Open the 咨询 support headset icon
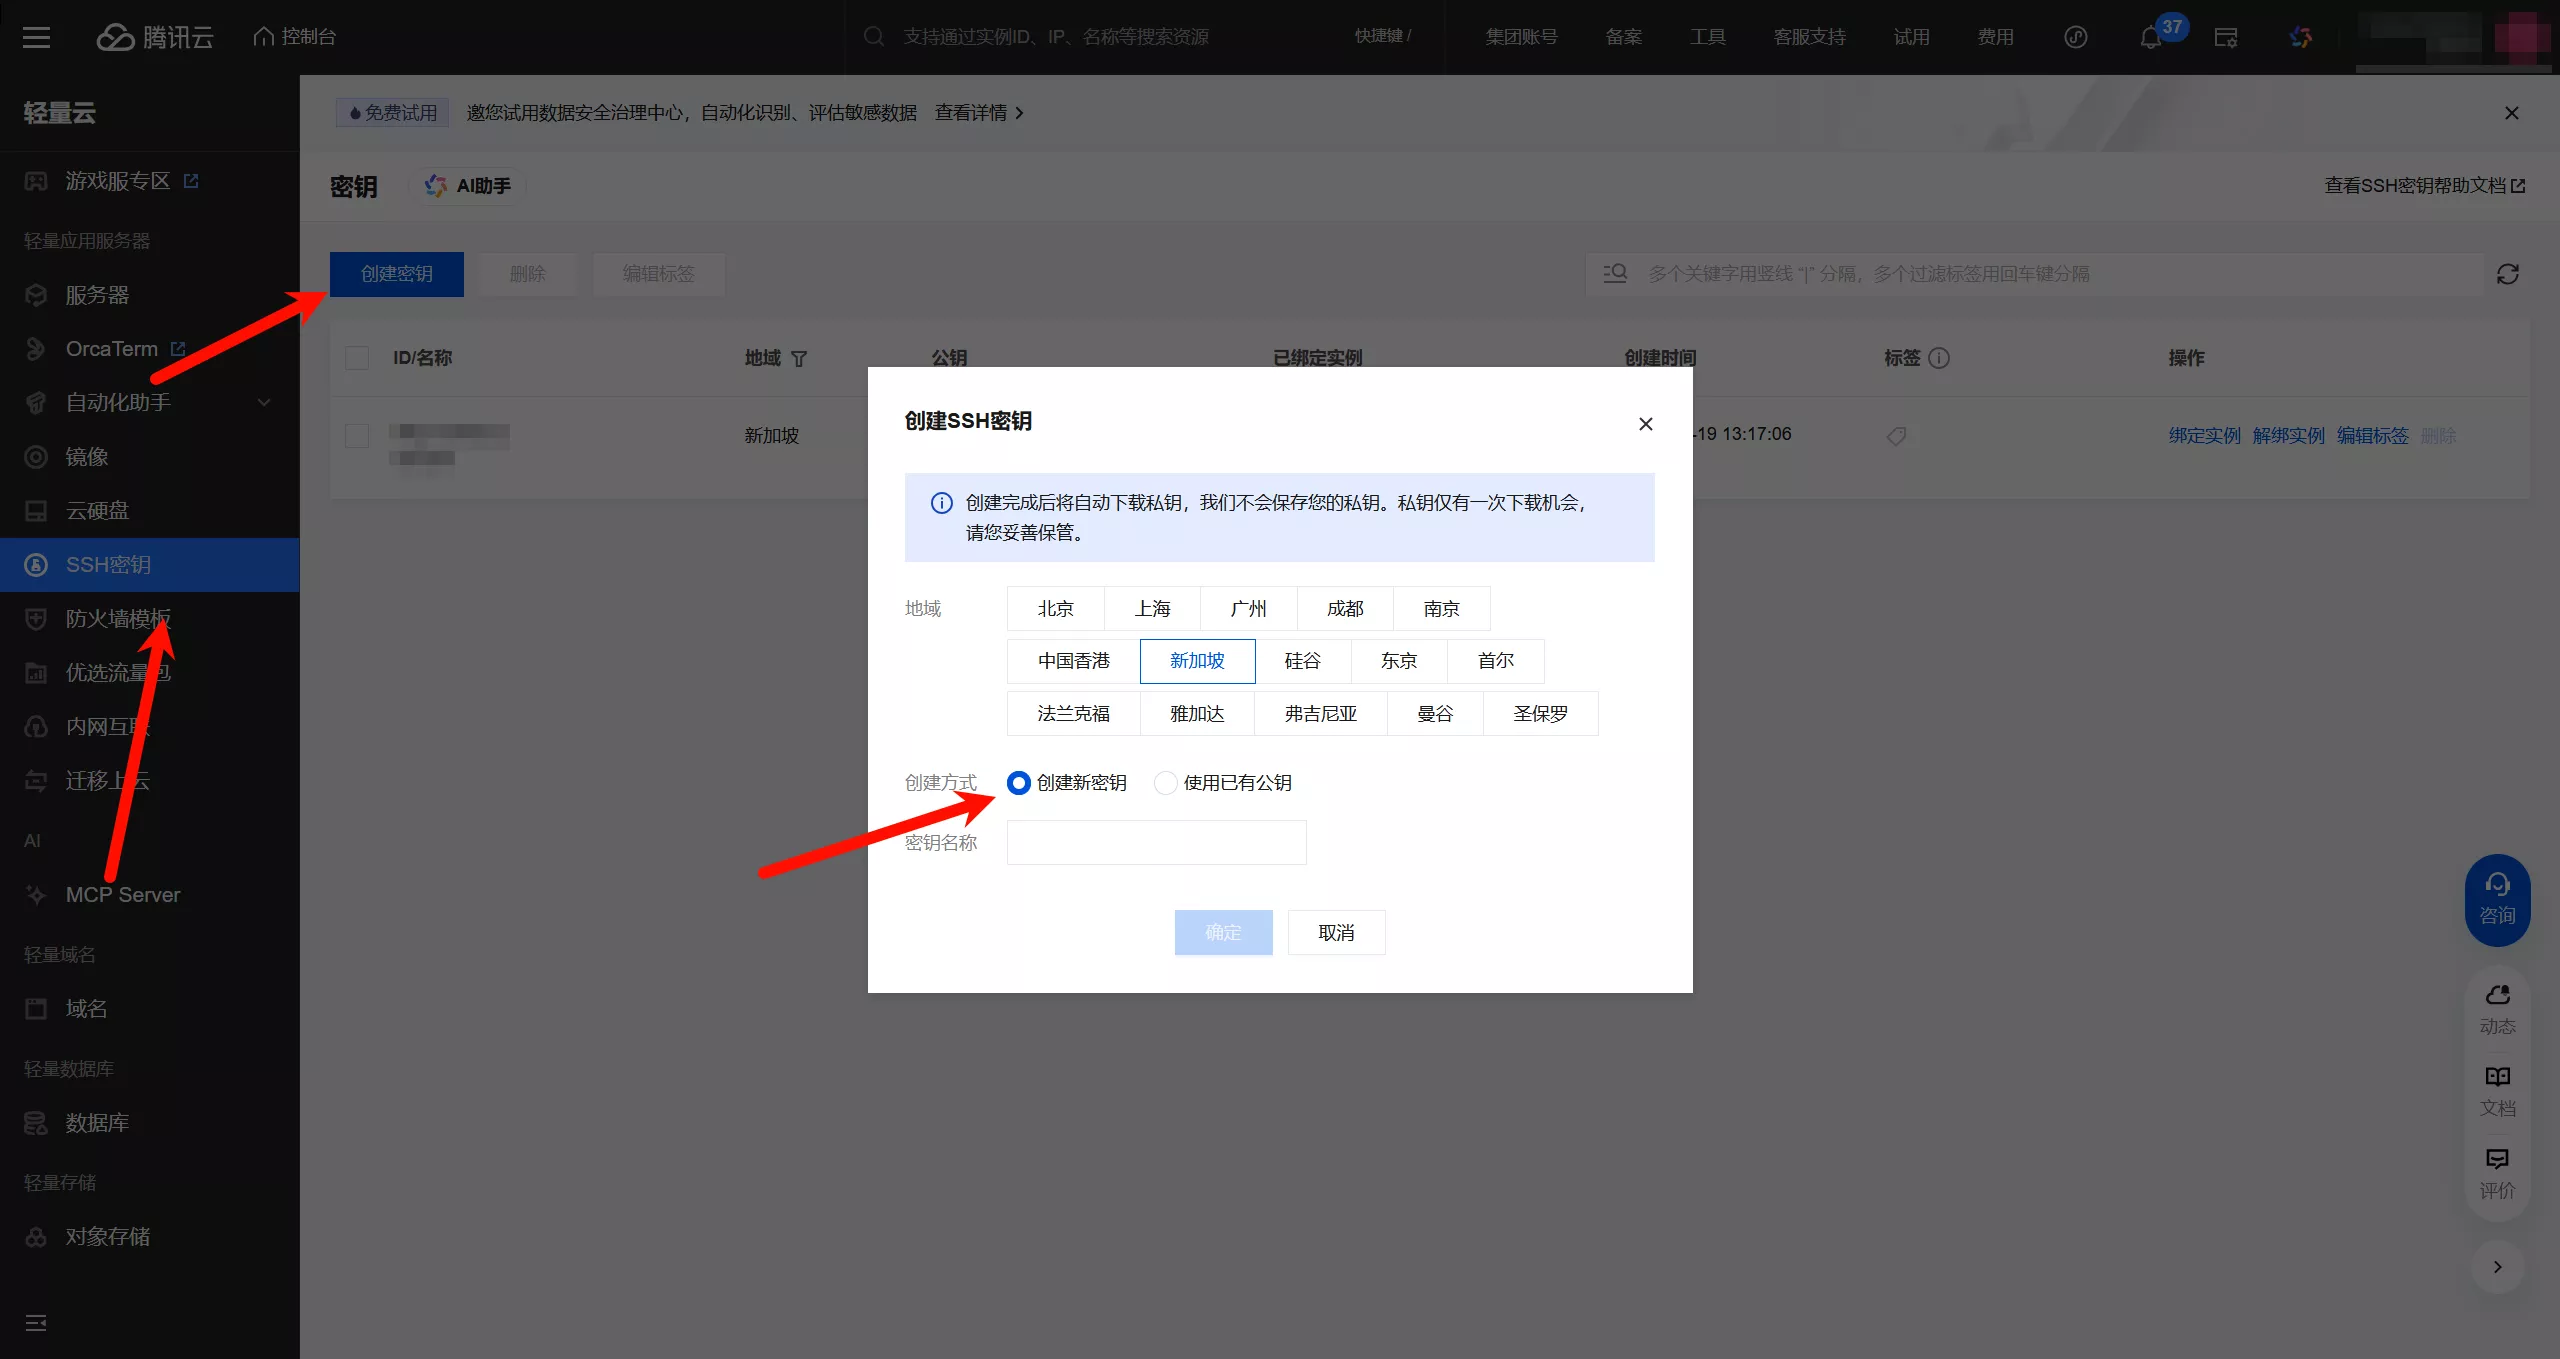The height and width of the screenshot is (1359, 2560). [x=2497, y=885]
